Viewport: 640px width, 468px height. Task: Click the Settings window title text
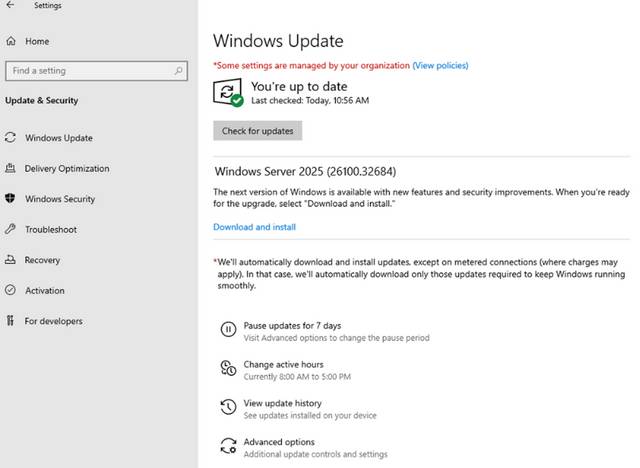48,5
